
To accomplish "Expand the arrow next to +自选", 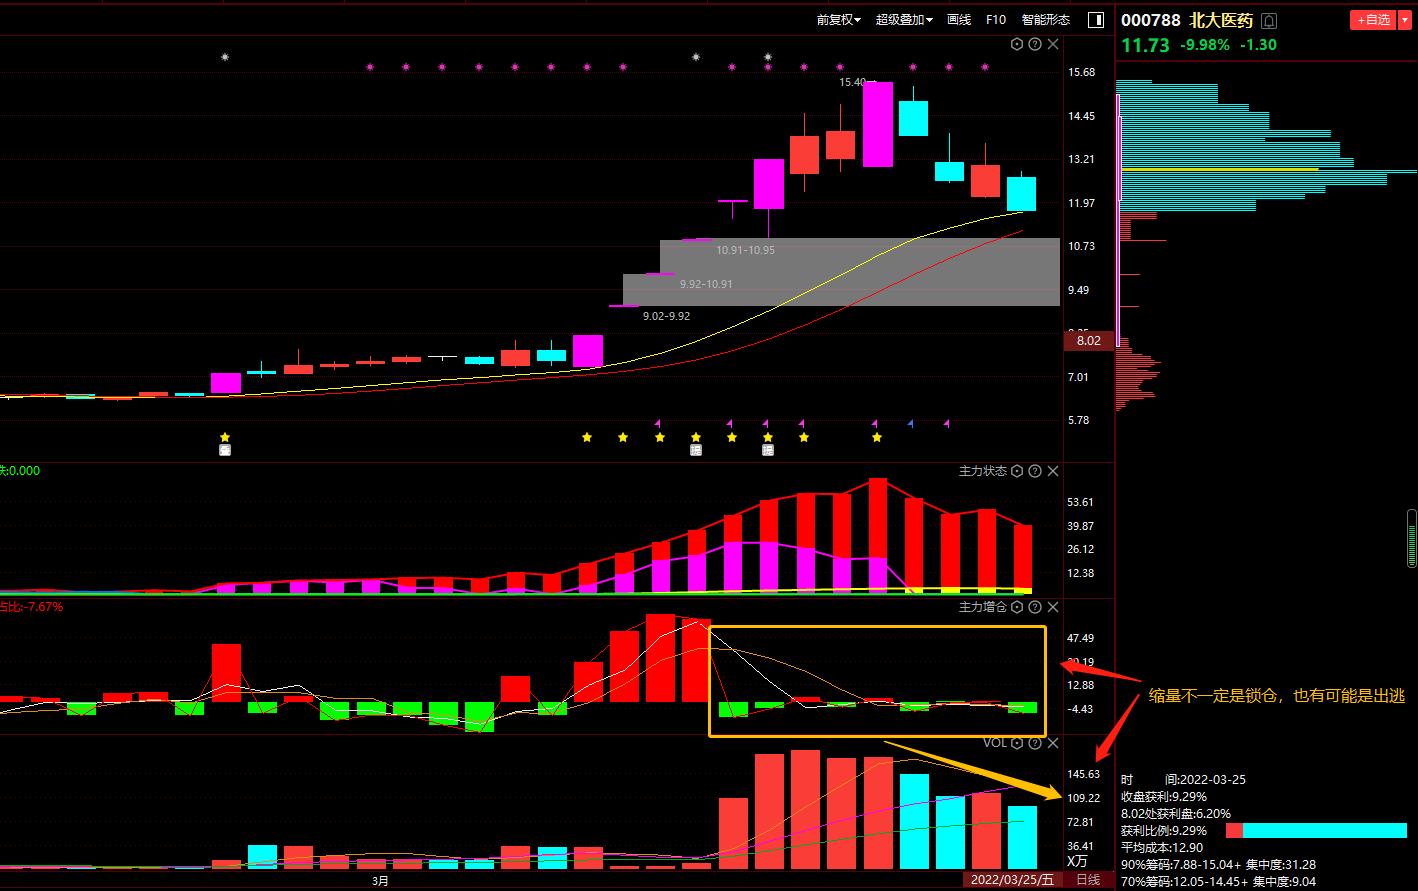I will (1404, 20).
